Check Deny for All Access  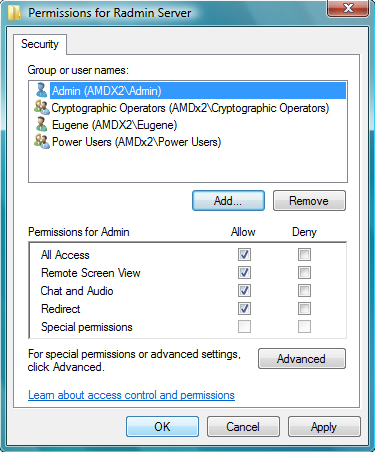[304, 255]
